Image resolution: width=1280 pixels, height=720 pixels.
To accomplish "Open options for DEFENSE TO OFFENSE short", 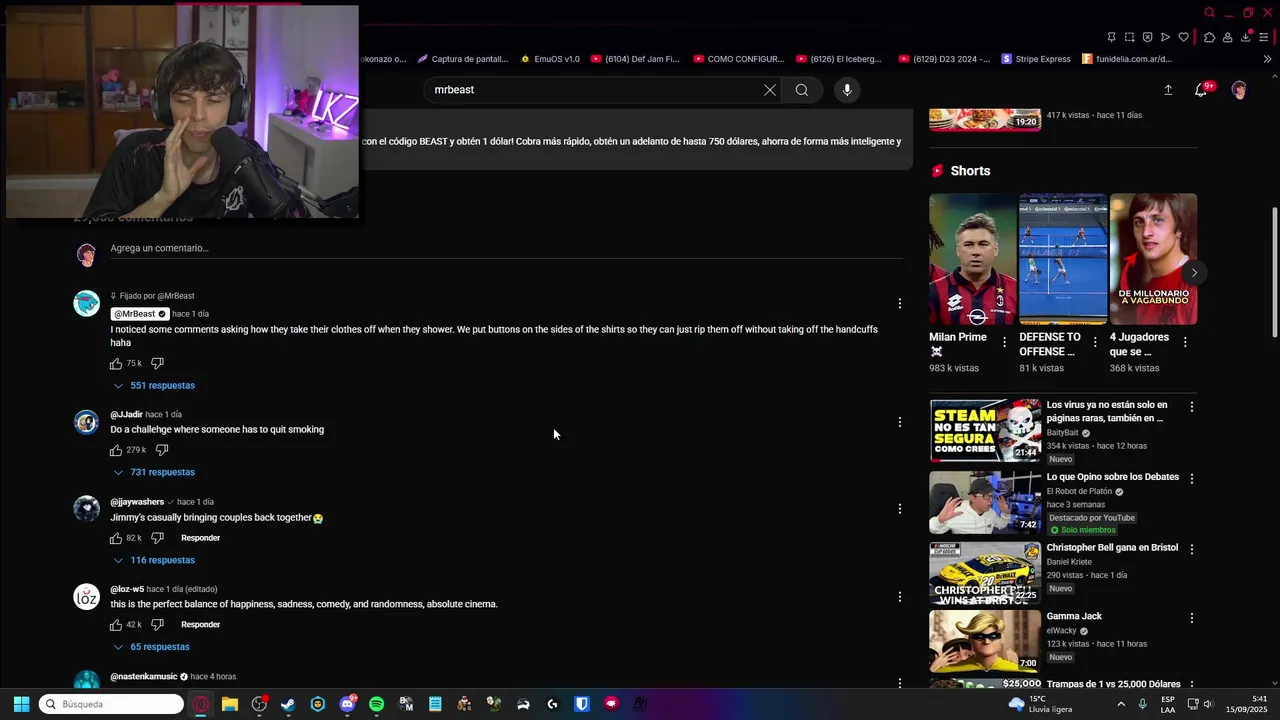I will 1095,342.
